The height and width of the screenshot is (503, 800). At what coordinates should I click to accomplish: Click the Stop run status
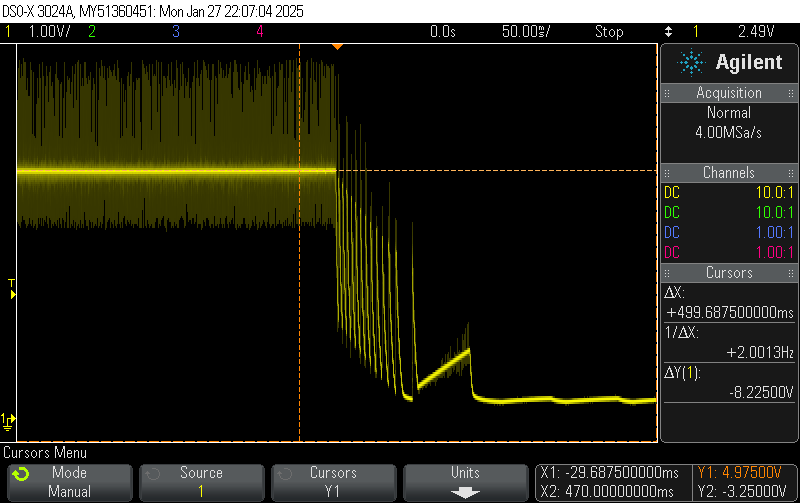click(x=609, y=32)
